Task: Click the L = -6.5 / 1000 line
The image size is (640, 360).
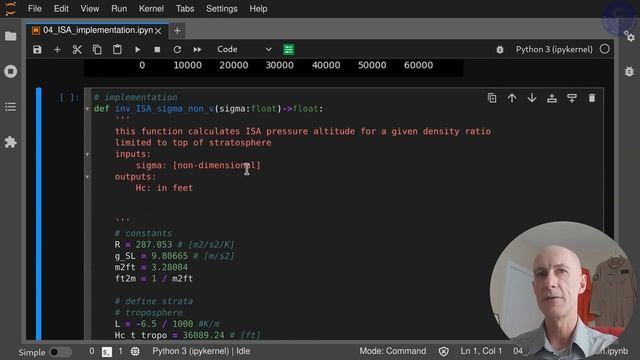Action: click(x=167, y=324)
